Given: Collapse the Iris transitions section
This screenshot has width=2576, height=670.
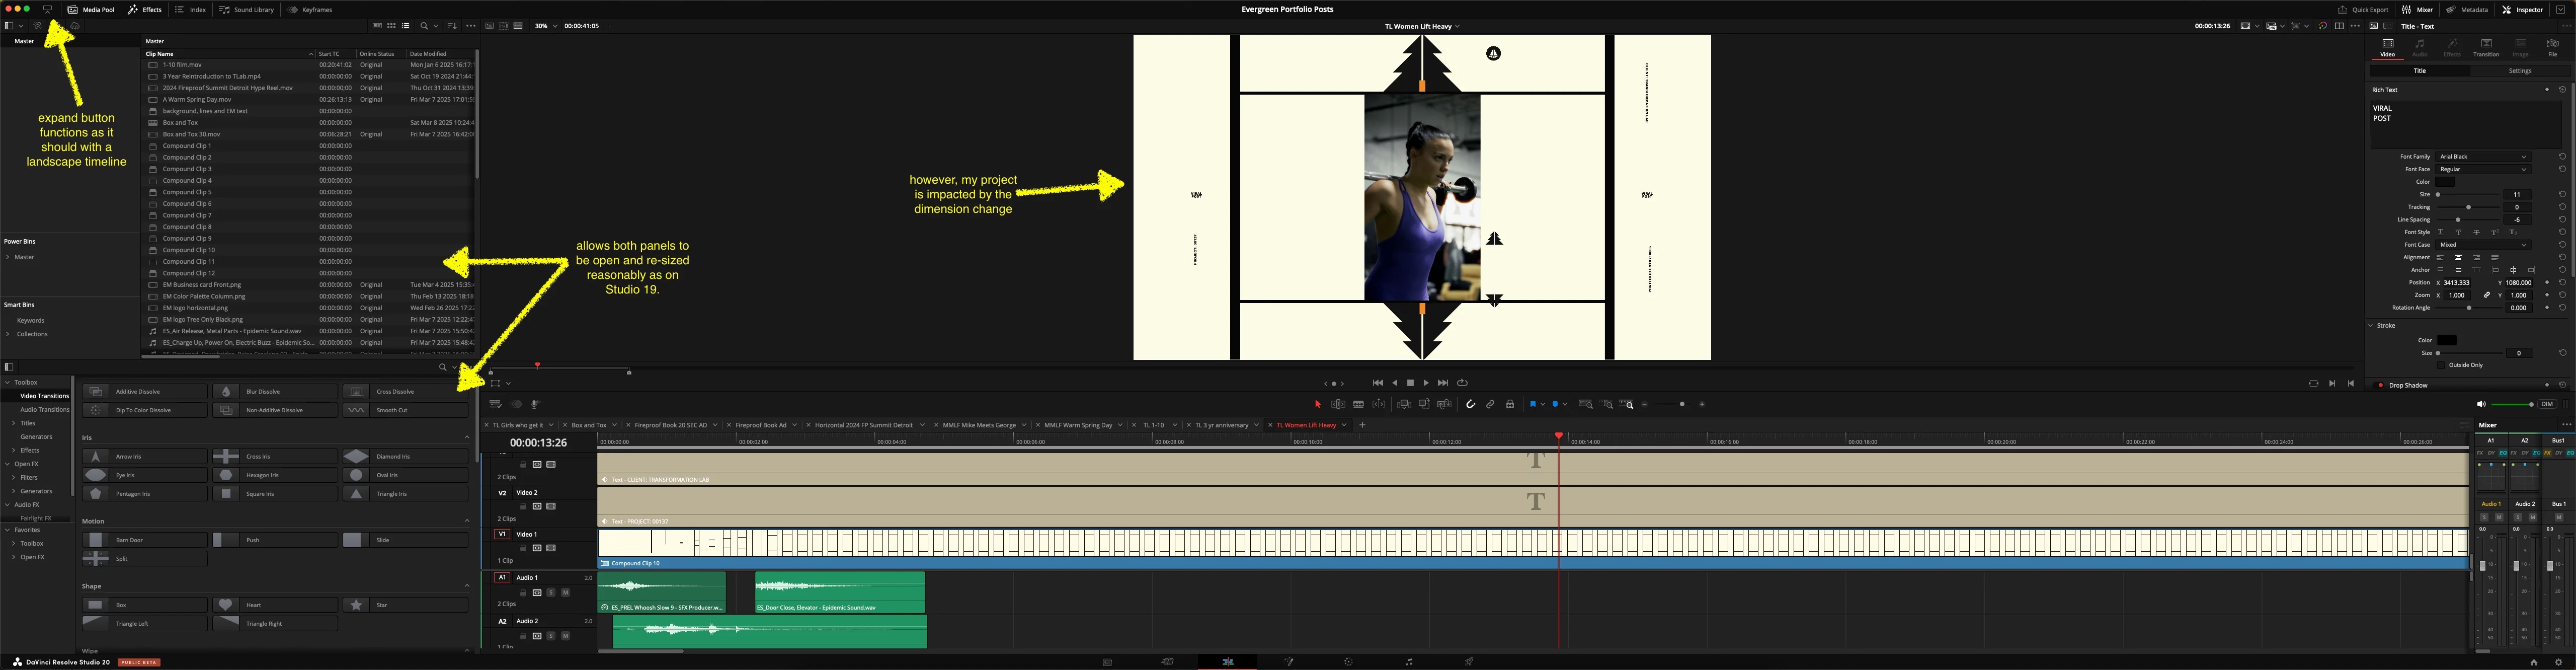Looking at the screenshot, I should 467,437.
